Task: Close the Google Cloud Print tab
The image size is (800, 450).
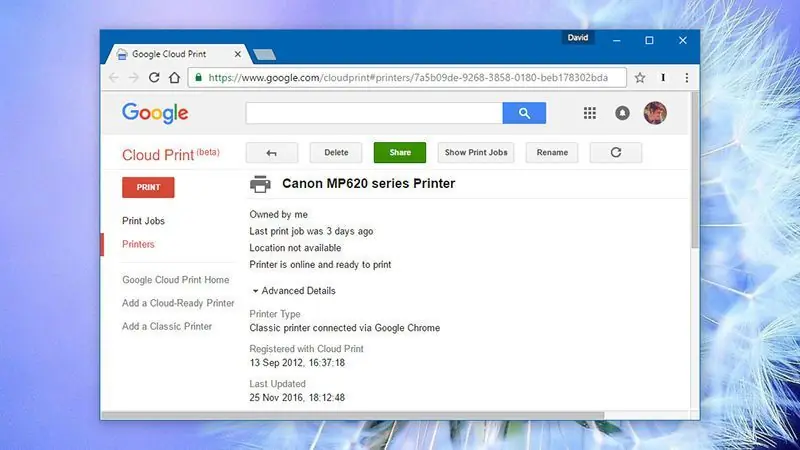Action: pyautogui.click(x=238, y=54)
